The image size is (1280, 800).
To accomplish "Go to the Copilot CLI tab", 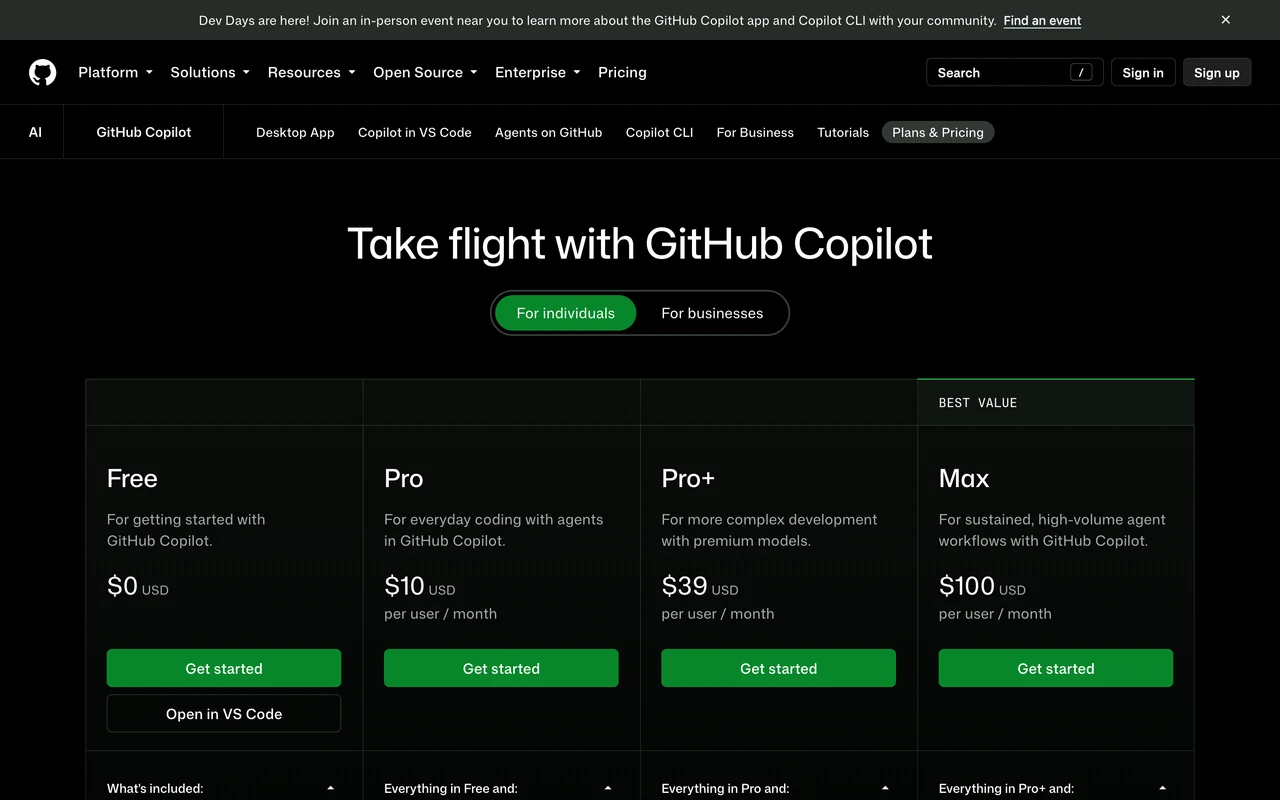I will [659, 132].
